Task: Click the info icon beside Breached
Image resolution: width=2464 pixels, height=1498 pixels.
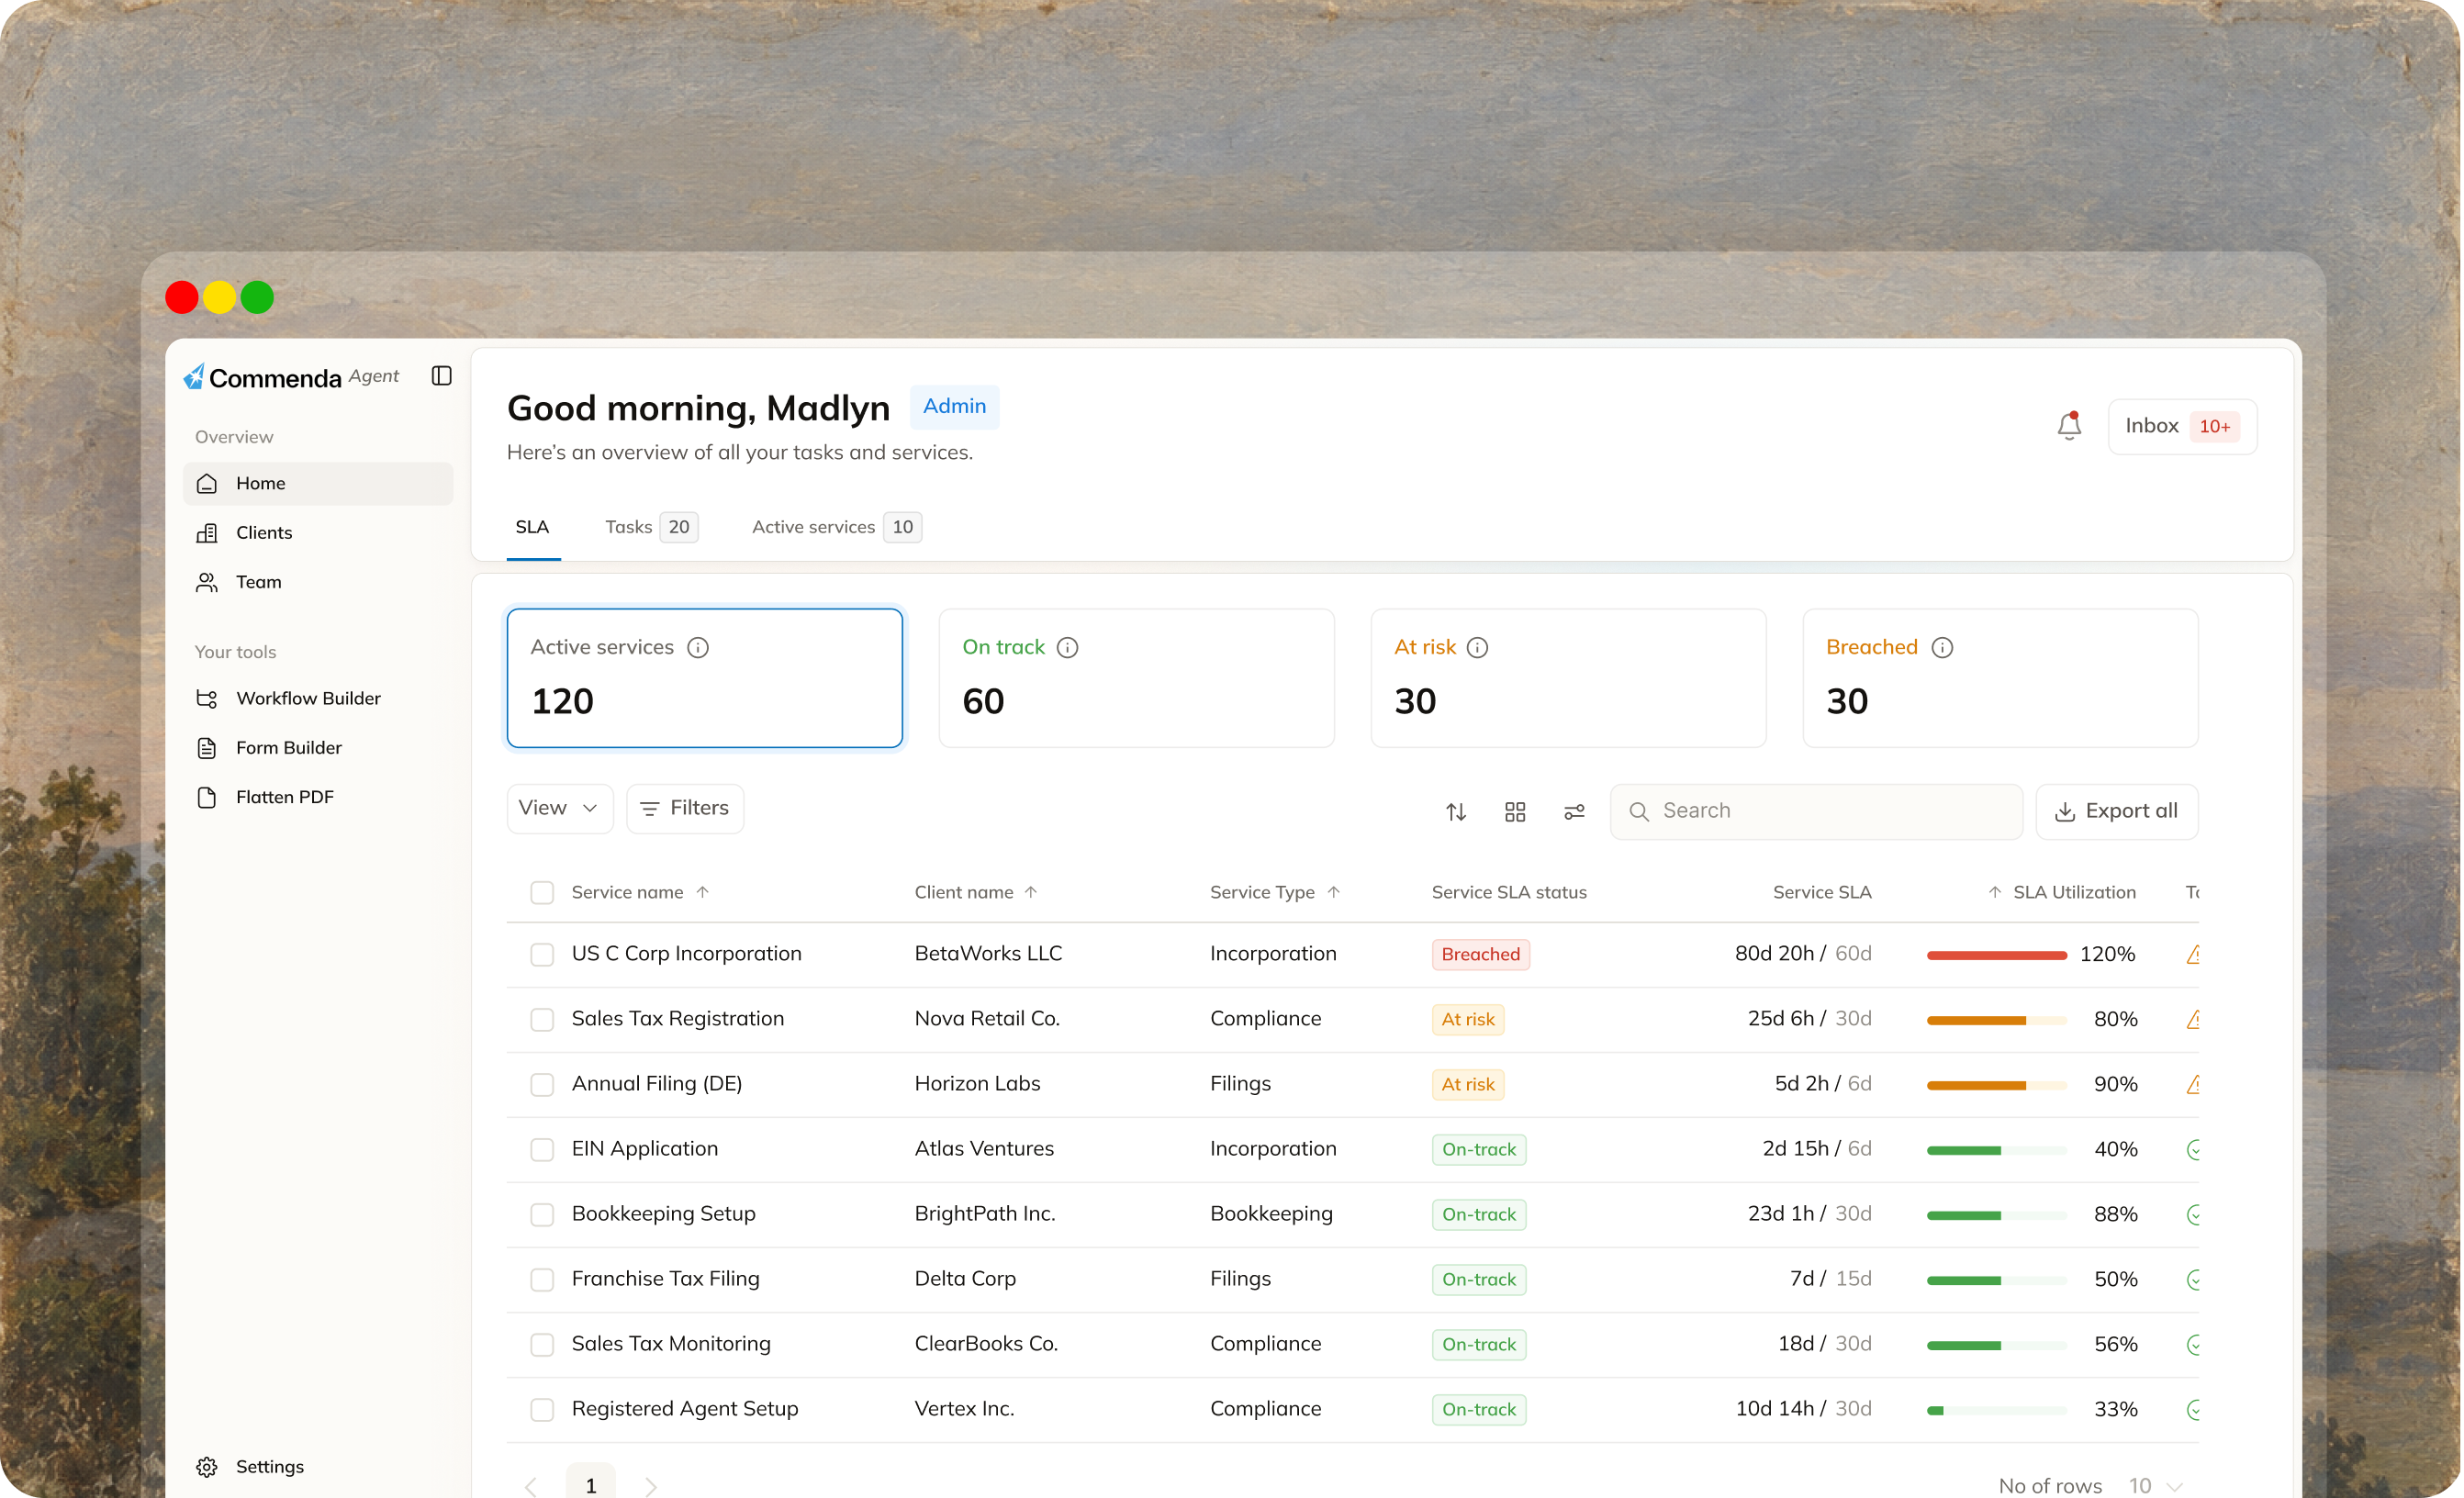Action: click(1942, 648)
